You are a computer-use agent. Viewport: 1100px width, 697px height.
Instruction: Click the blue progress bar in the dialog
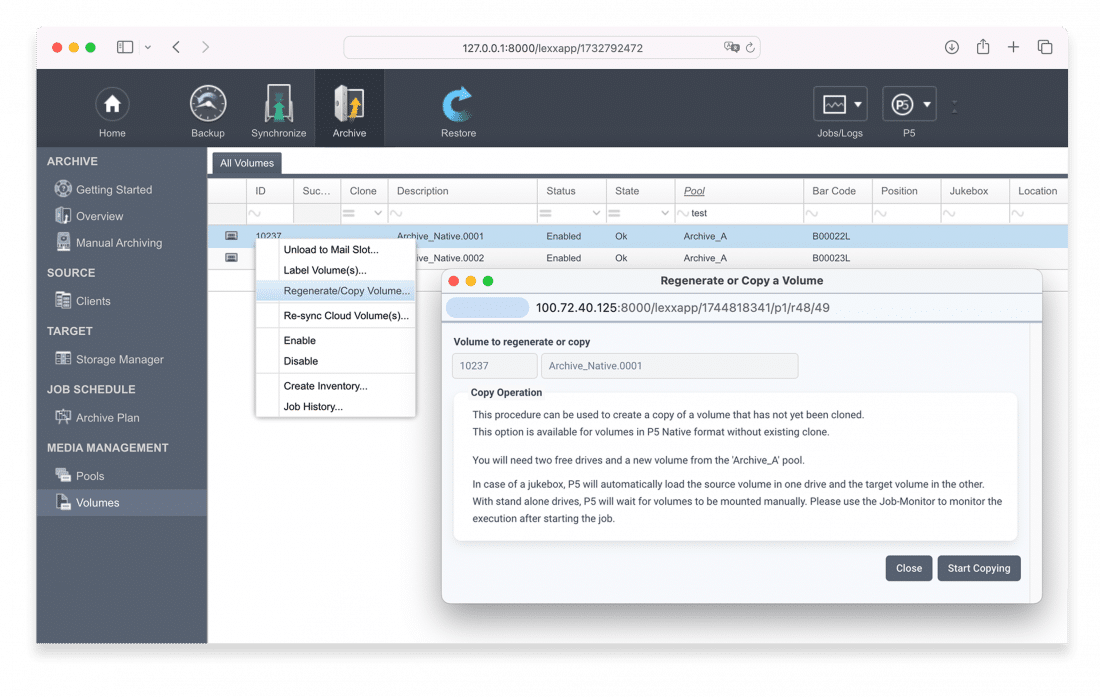tap(487, 308)
